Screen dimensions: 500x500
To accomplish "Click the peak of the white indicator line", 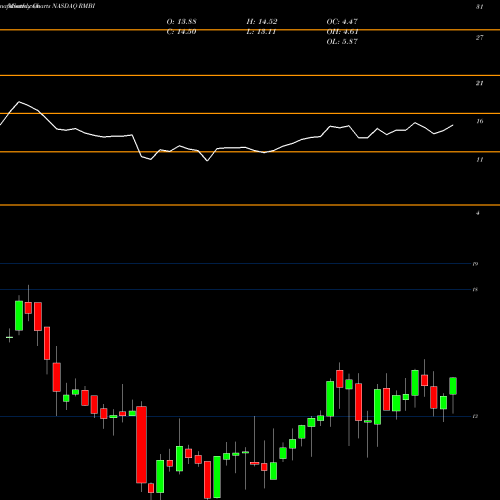I will click(19, 101).
